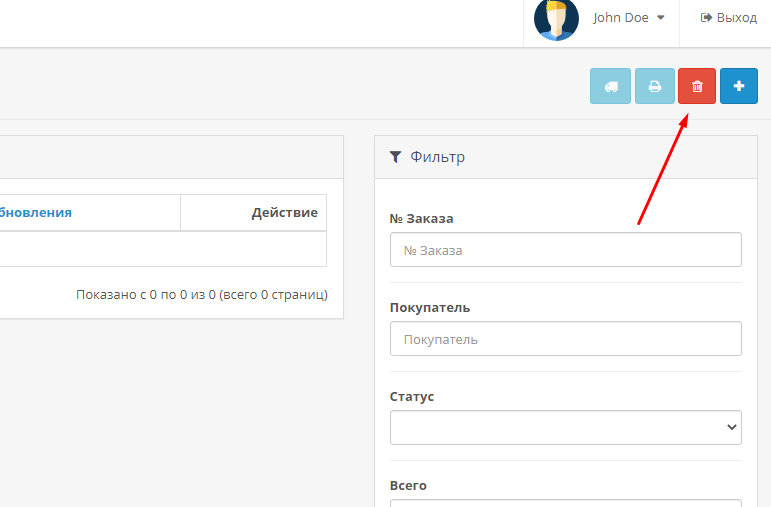Expand the Статус dropdown
This screenshot has height=507, width=771.
[565, 427]
